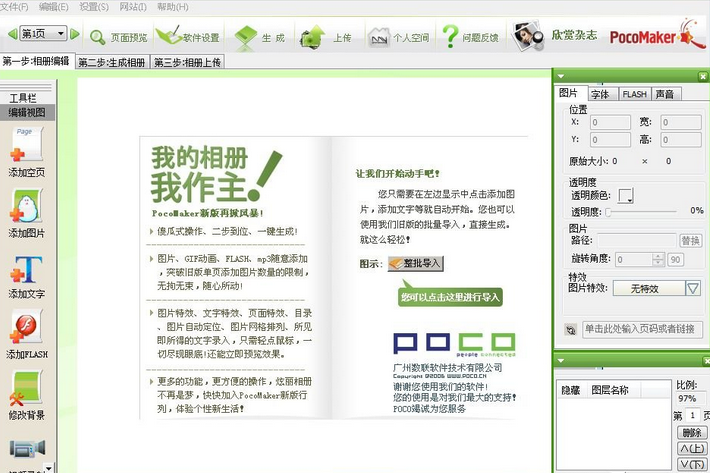This screenshot has height=473, width=710.
Task: Click the PocoMaker logo
Action: tap(657, 35)
